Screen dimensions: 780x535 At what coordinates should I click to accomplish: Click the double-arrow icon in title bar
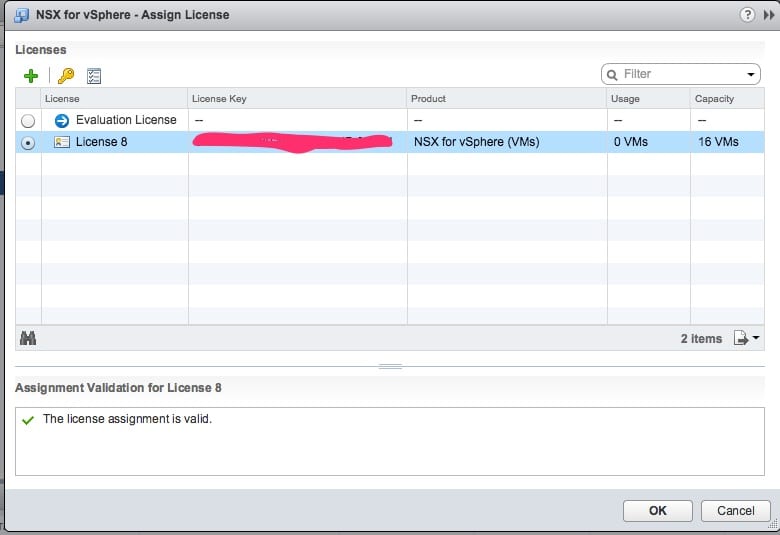(x=768, y=15)
